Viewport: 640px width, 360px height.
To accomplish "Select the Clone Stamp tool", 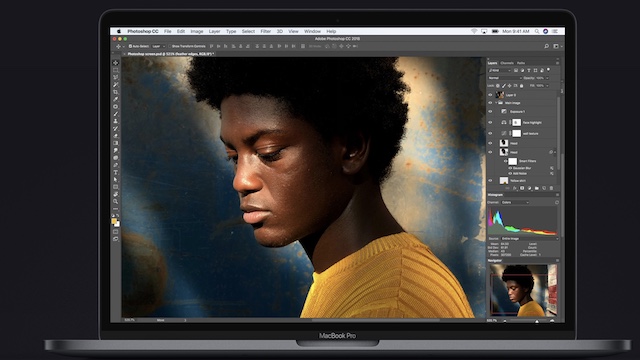I will tap(116, 121).
